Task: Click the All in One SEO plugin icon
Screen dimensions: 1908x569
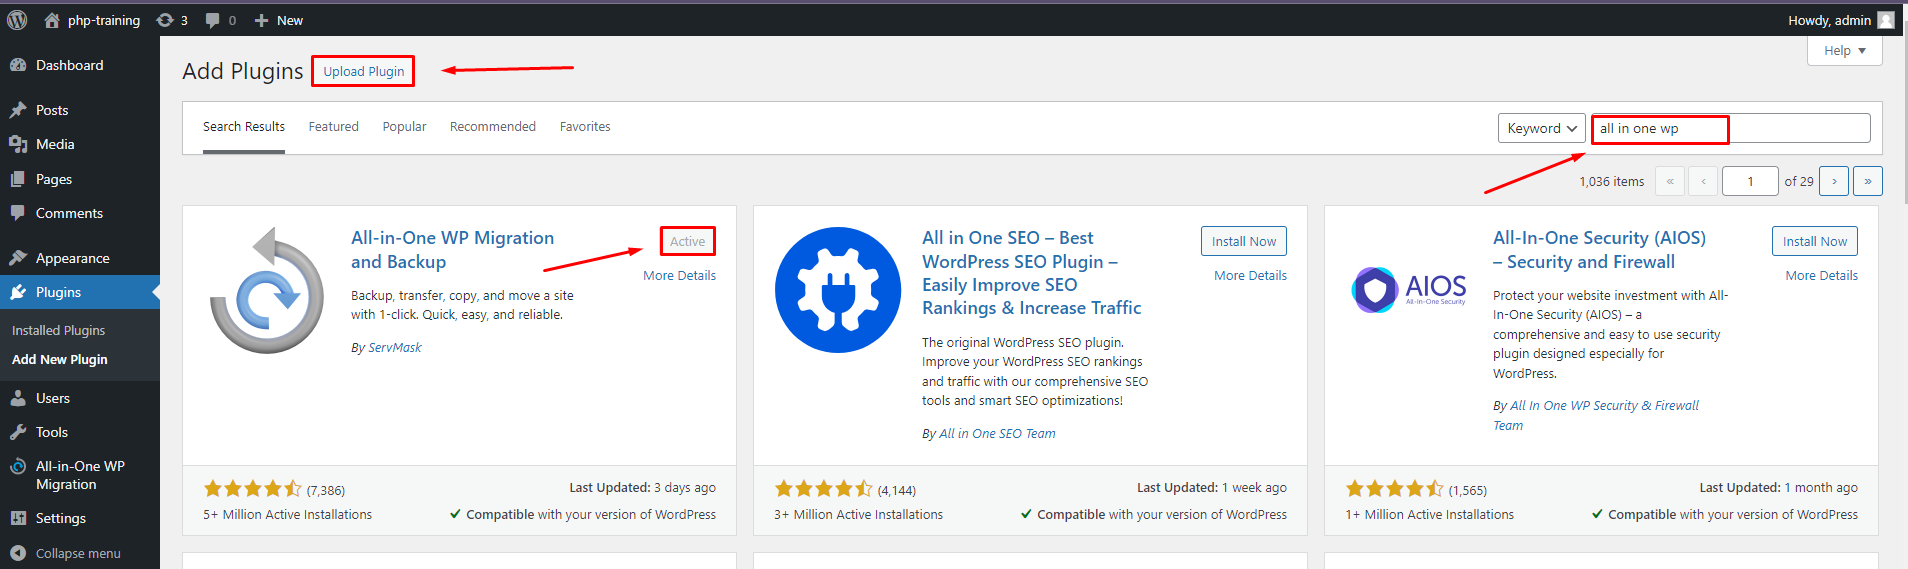Action: [838, 290]
